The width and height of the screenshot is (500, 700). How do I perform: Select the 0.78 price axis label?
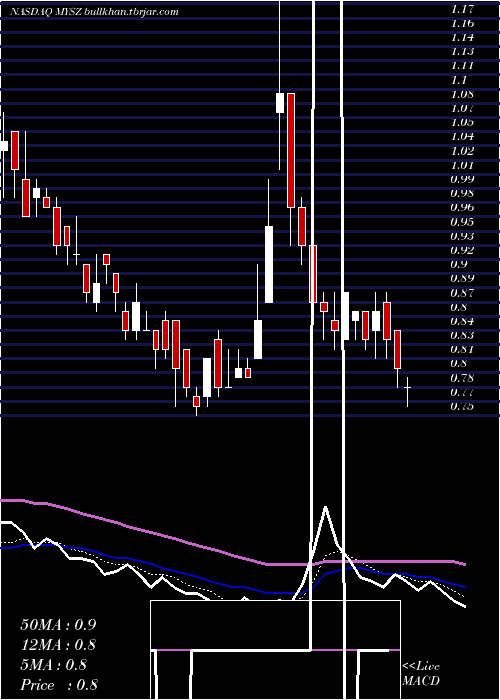click(x=462, y=378)
